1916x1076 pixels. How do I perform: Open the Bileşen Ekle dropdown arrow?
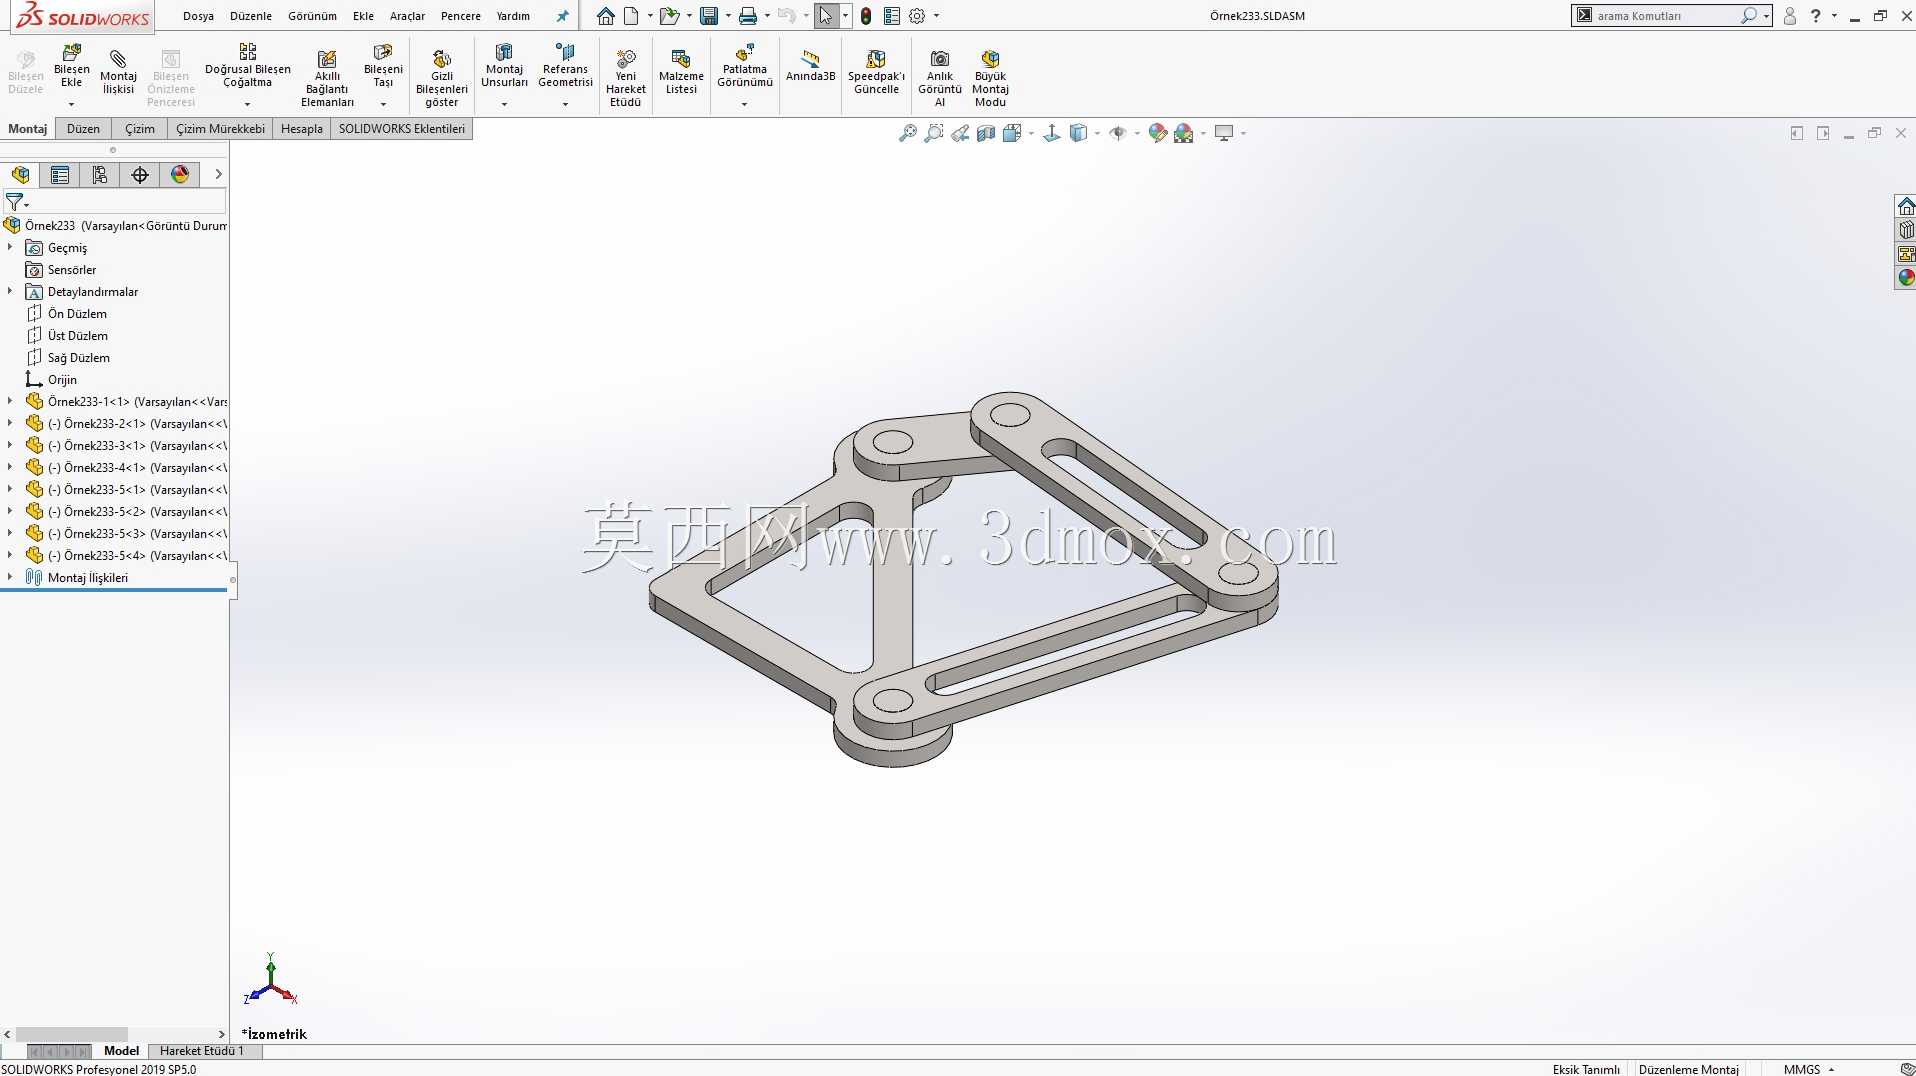pyautogui.click(x=71, y=104)
